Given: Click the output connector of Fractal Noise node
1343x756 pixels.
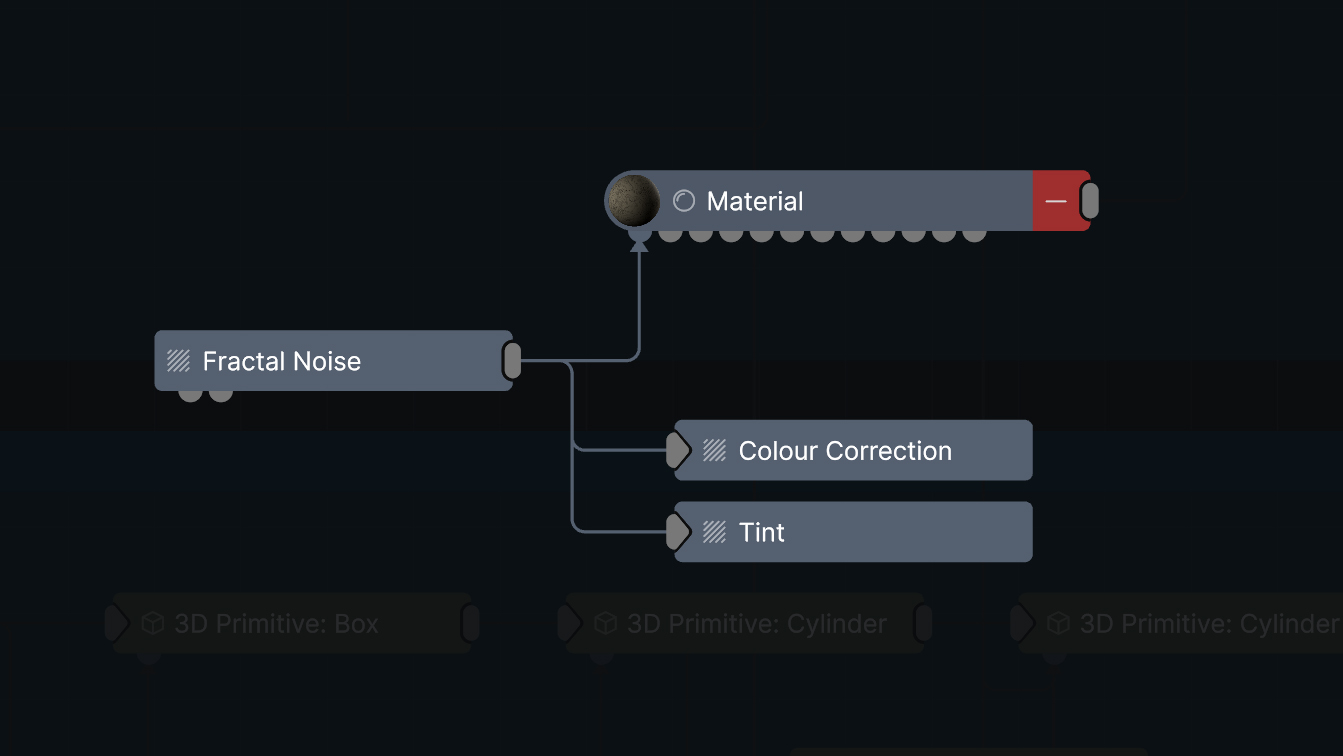Looking at the screenshot, I should coord(513,361).
